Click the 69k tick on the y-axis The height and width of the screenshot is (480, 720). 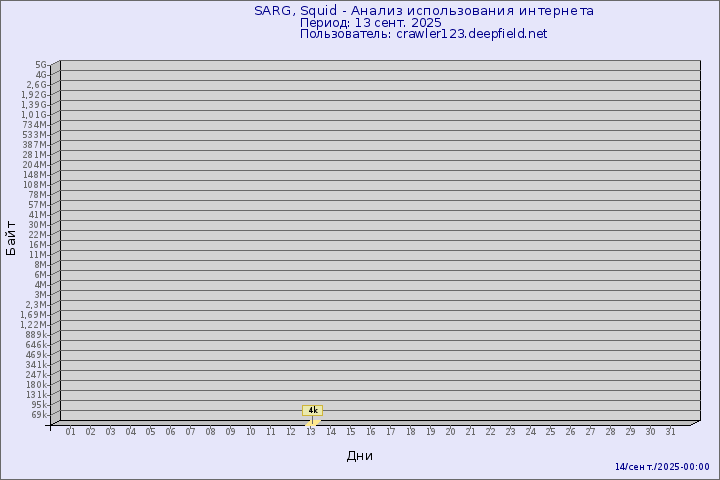[39, 415]
